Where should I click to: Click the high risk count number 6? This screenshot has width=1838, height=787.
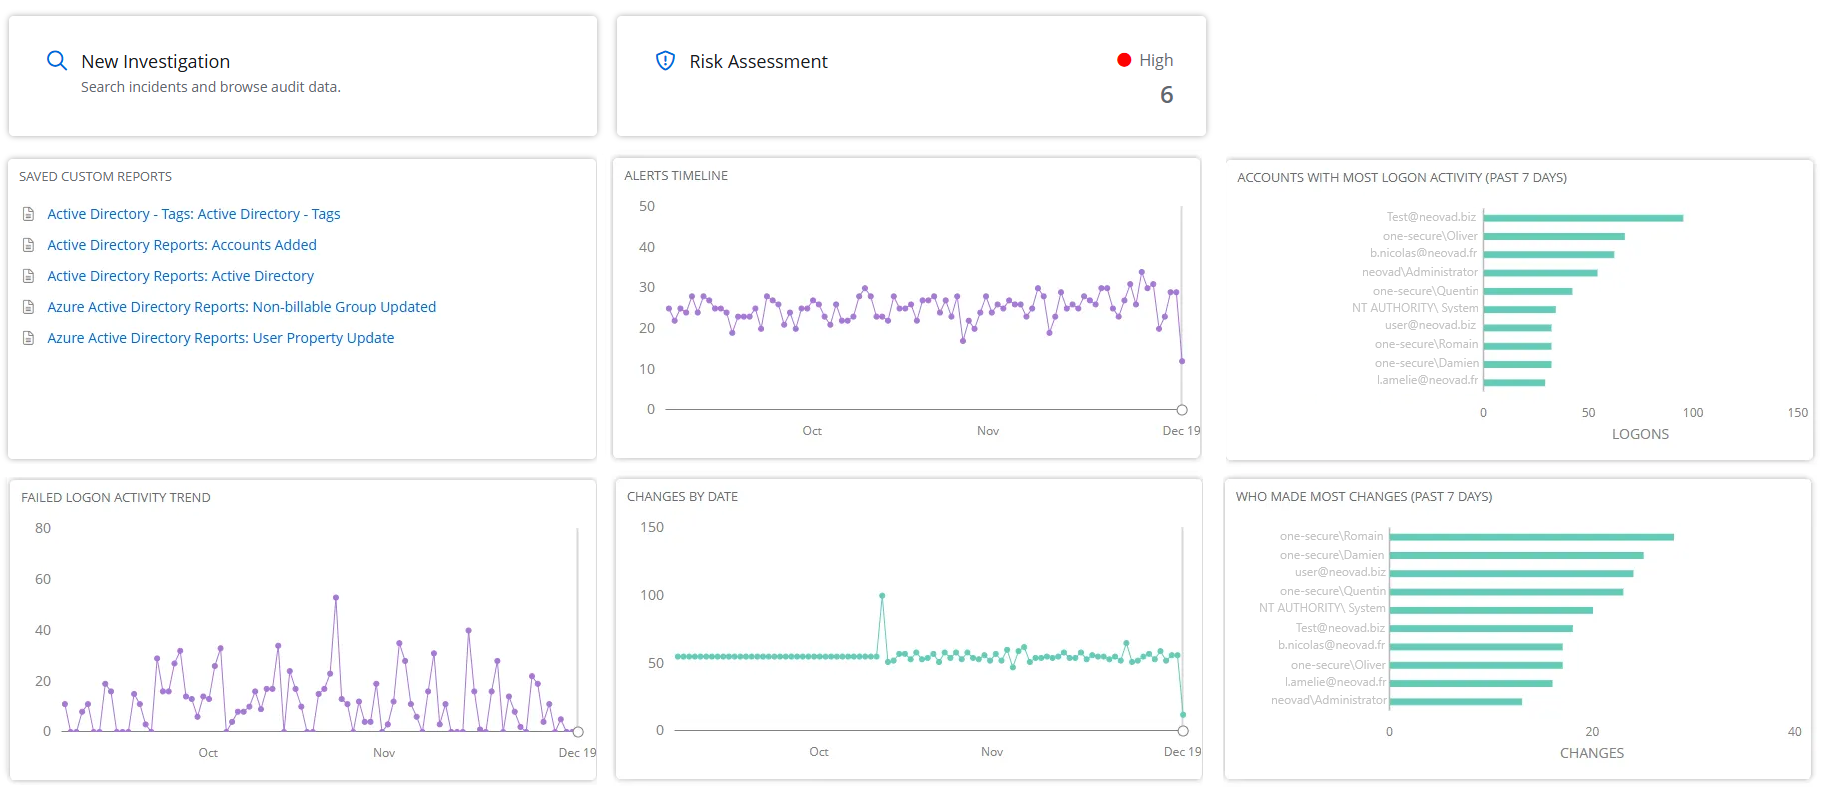[x=1166, y=95]
